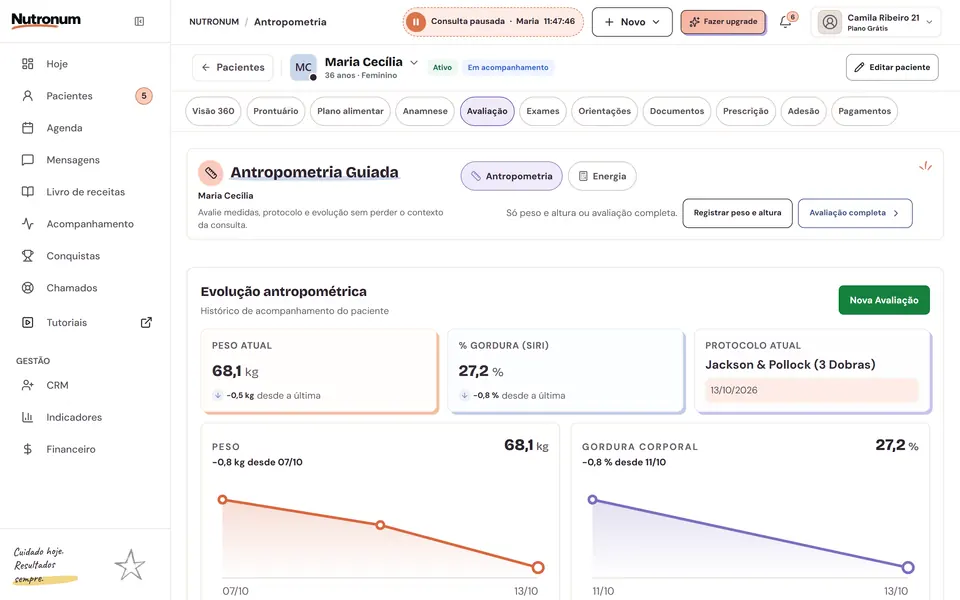Click the NUTRONUM breadcrumb link
The width and height of the screenshot is (960, 600).
point(214,22)
